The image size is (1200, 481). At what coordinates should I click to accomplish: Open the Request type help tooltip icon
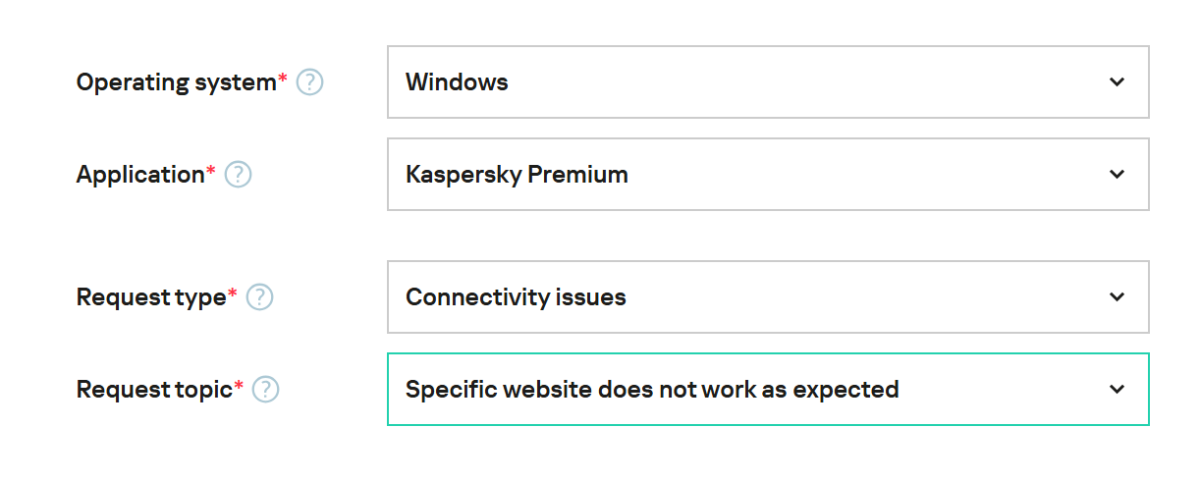point(260,298)
